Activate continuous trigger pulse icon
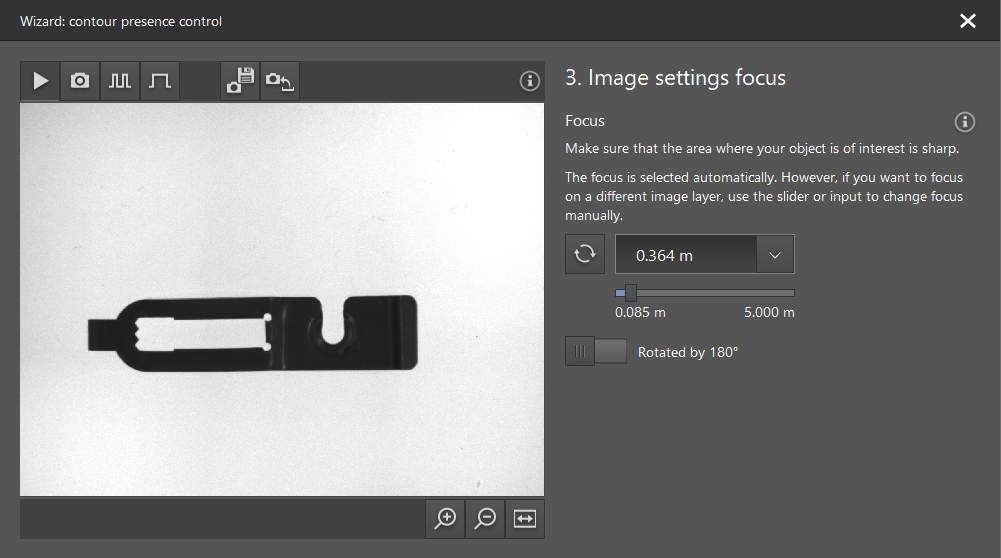 click(x=120, y=81)
